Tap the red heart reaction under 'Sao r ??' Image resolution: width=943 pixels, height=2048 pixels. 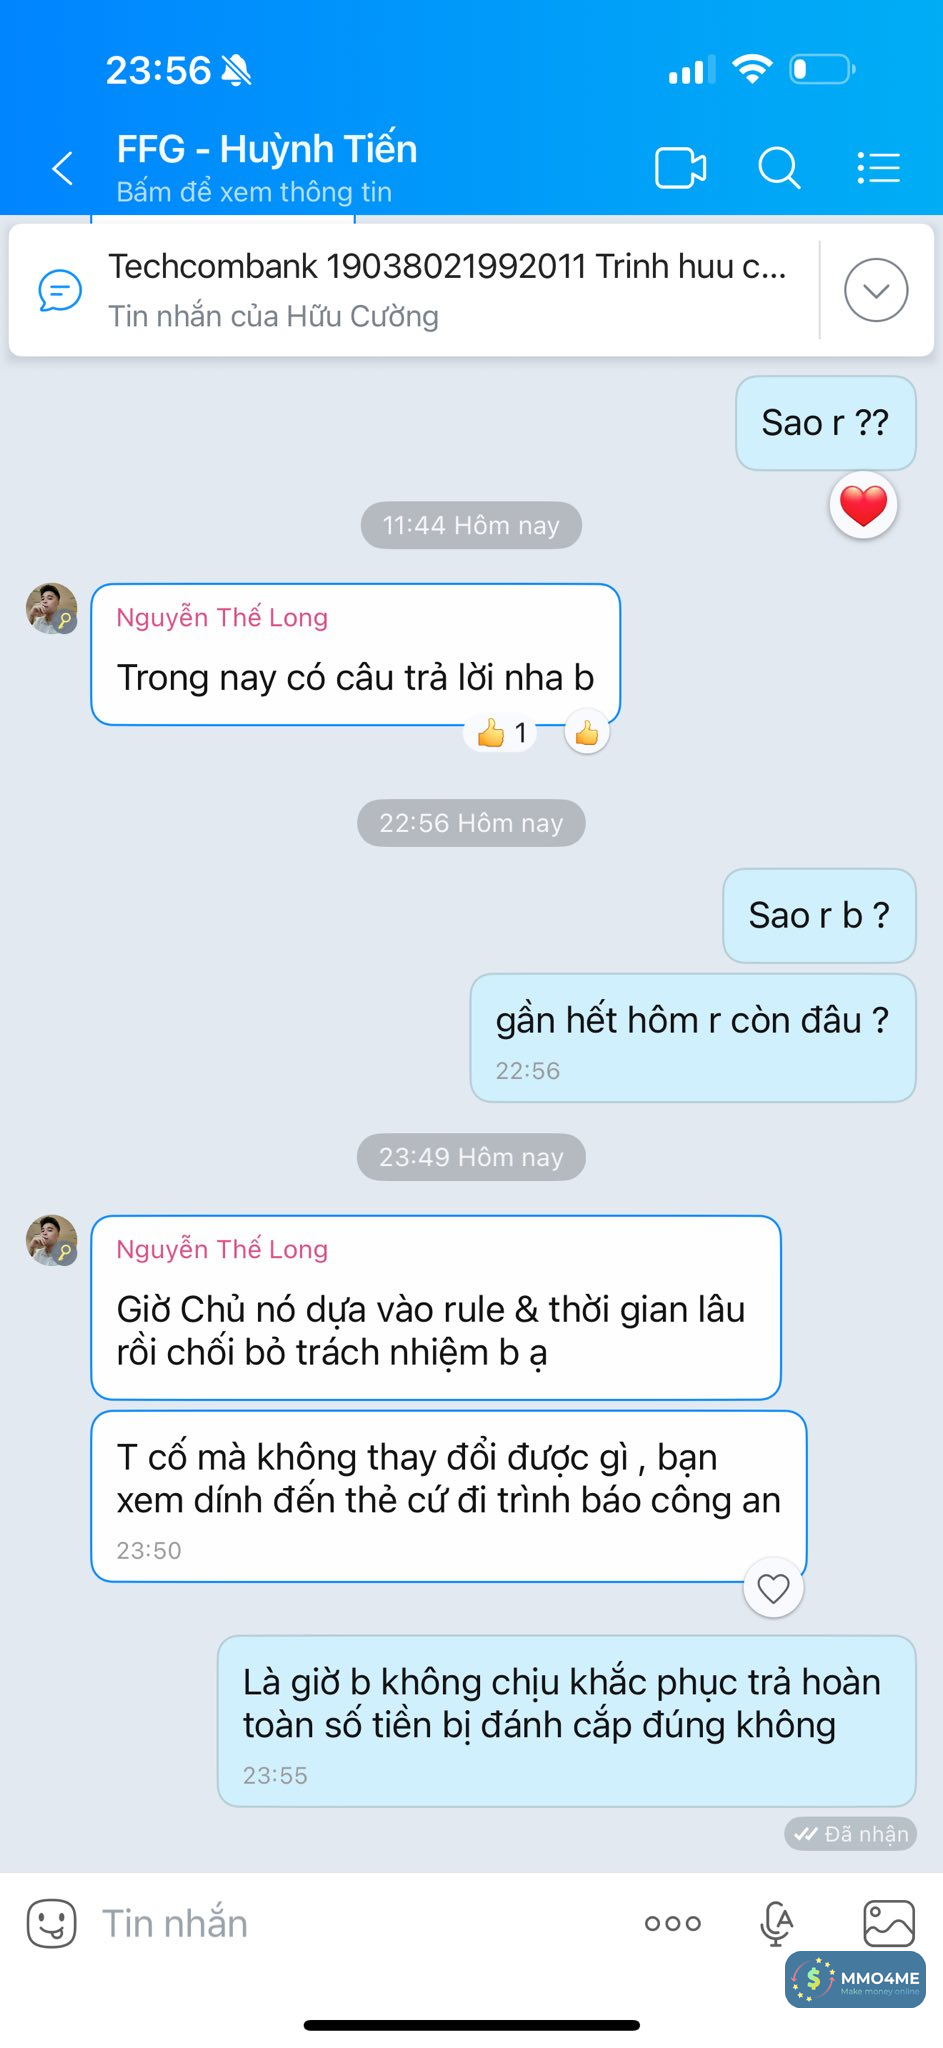click(x=863, y=505)
